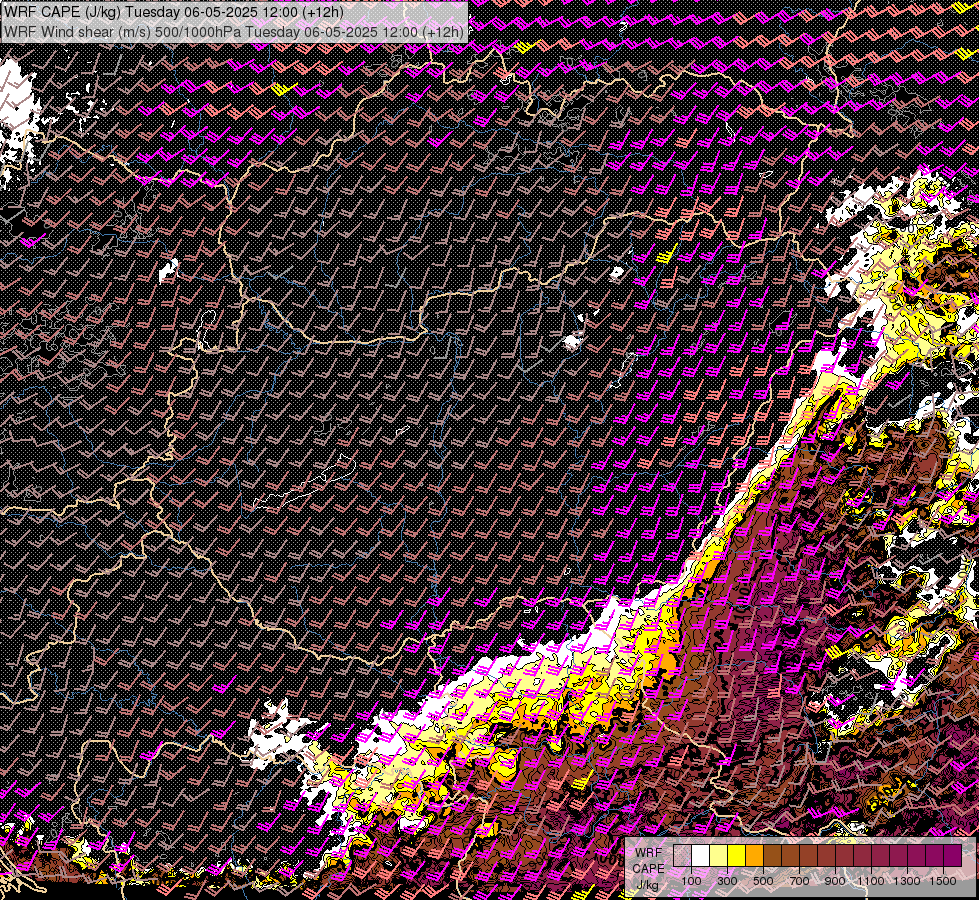Click the legend value 1100
The height and width of the screenshot is (900, 979).
(871, 881)
